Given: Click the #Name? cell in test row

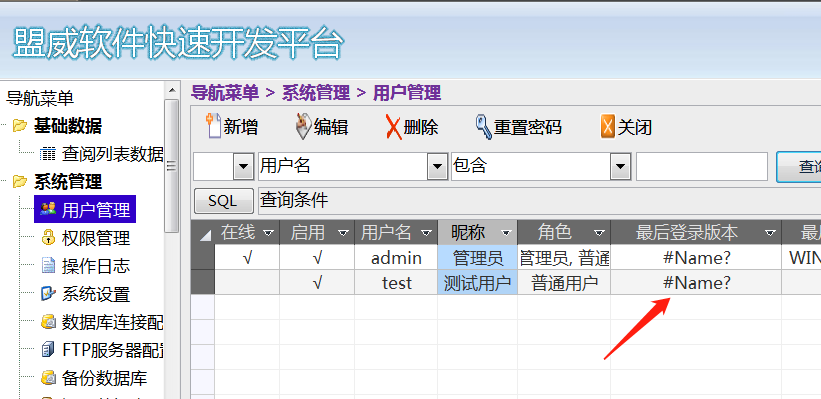Looking at the screenshot, I should pos(696,283).
